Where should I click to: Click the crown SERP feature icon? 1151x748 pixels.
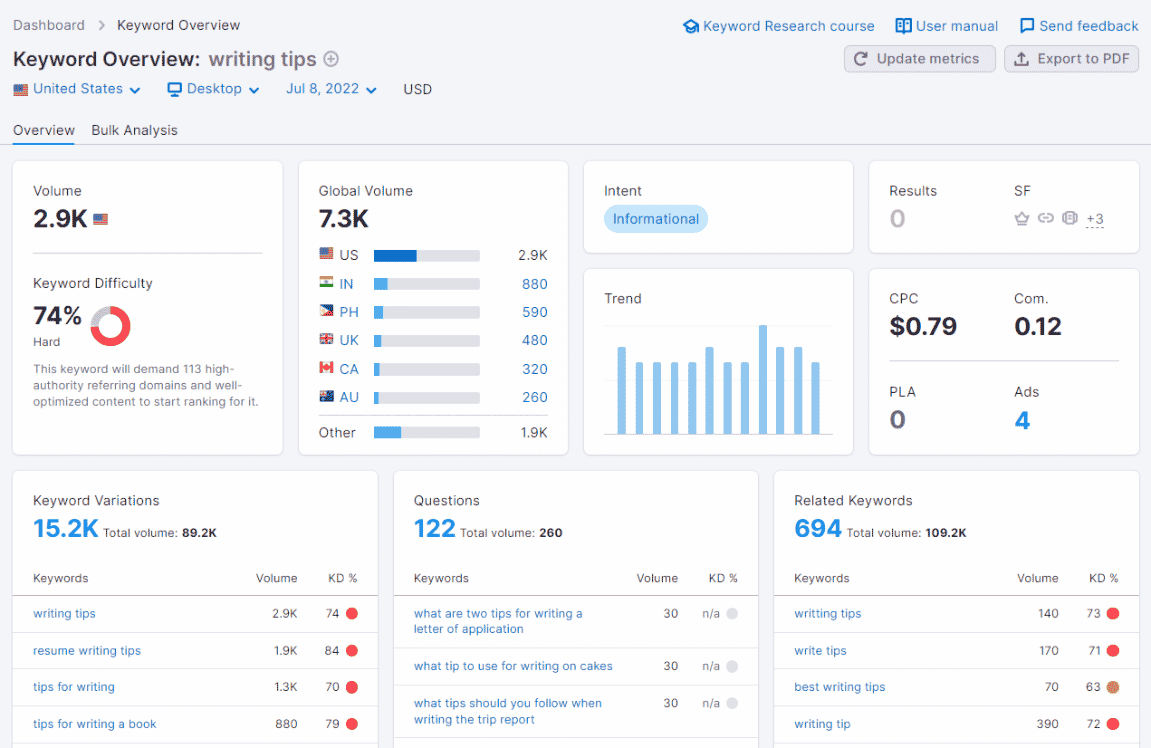pos(1021,218)
